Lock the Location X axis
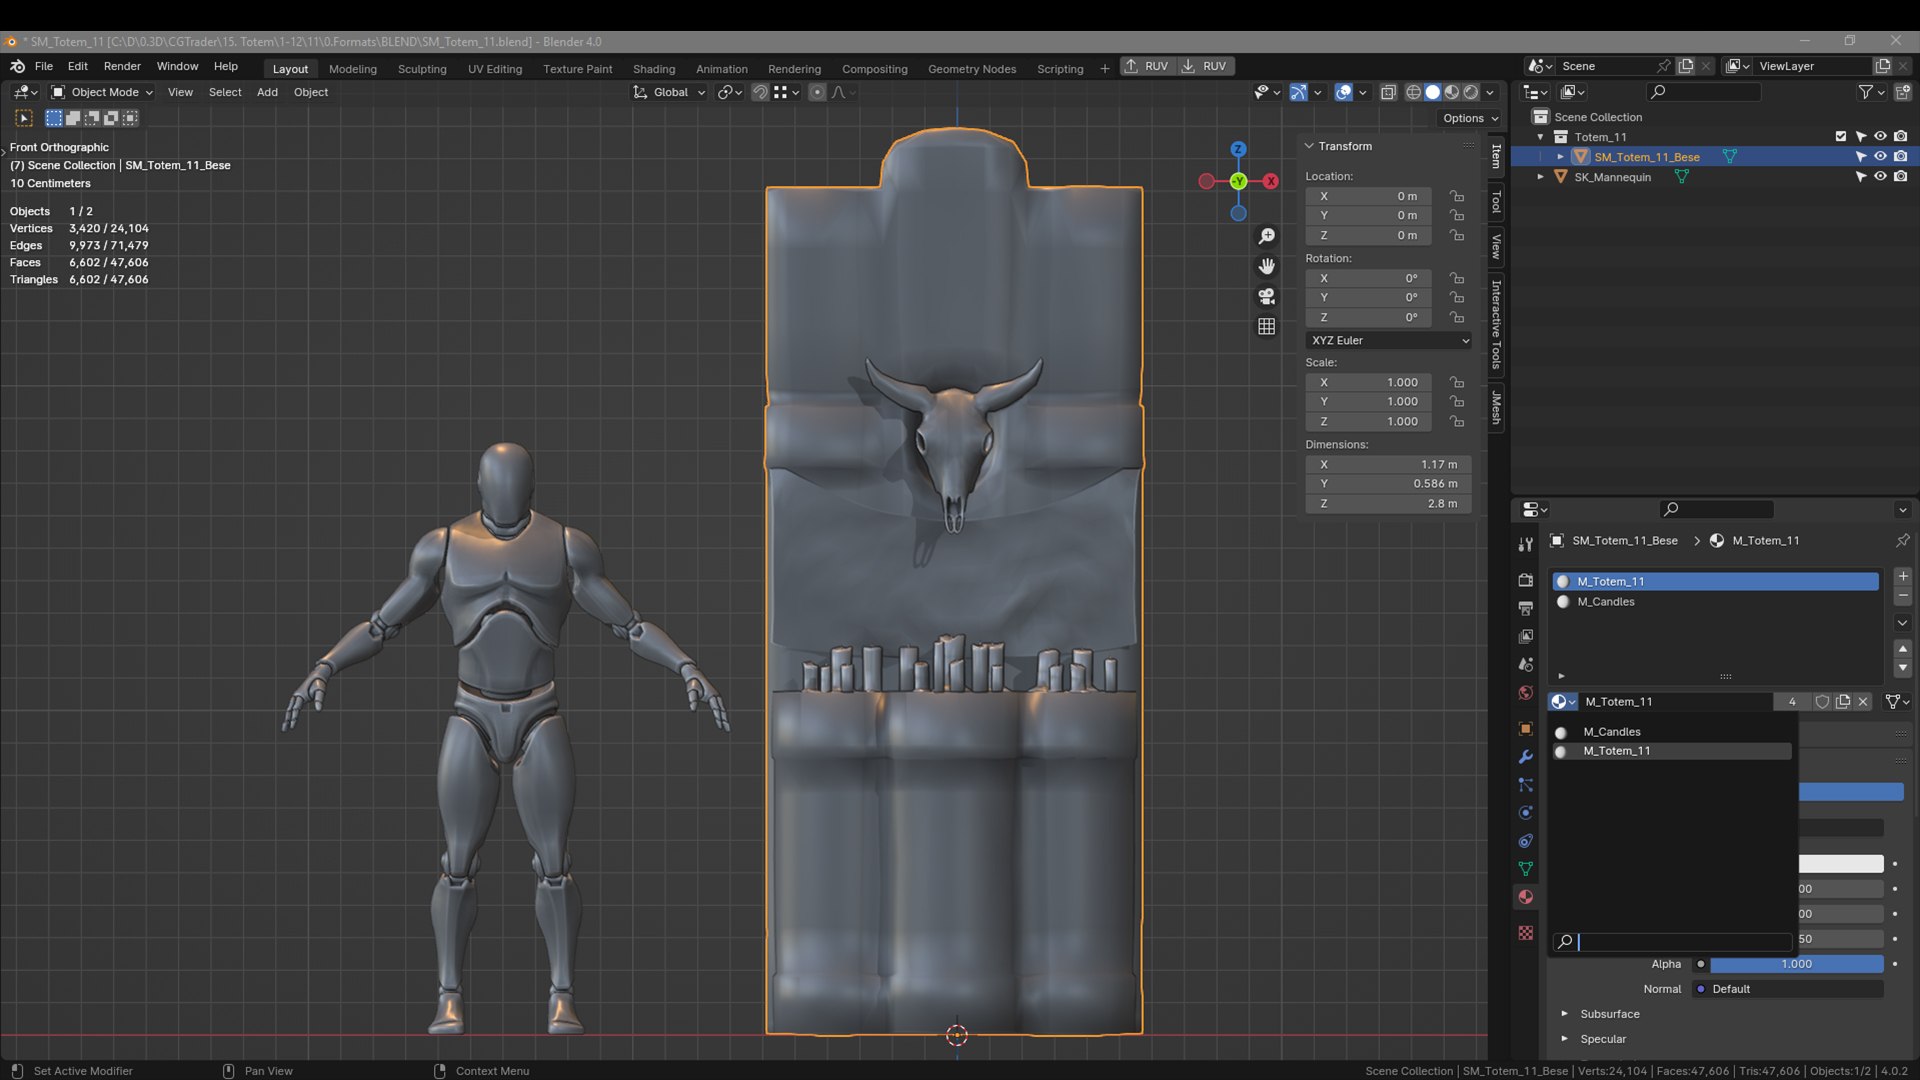Image resolution: width=1920 pixels, height=1080 pixels. (x=1457, y=196)
